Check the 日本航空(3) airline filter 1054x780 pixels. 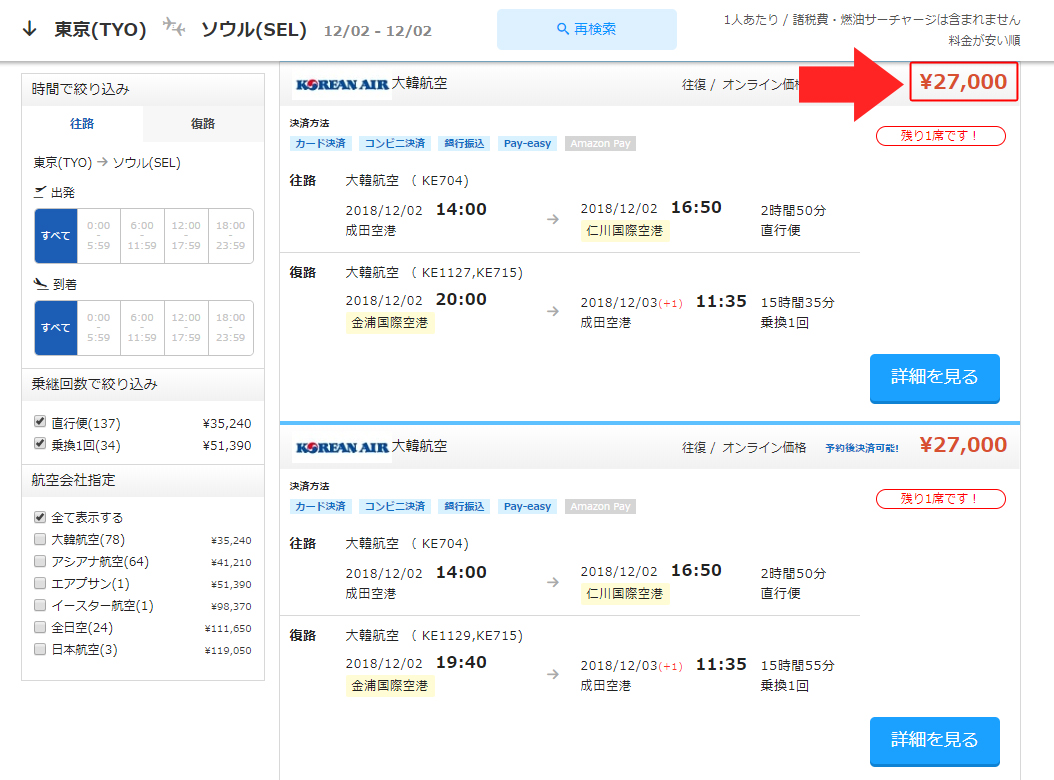pos(40,650)
